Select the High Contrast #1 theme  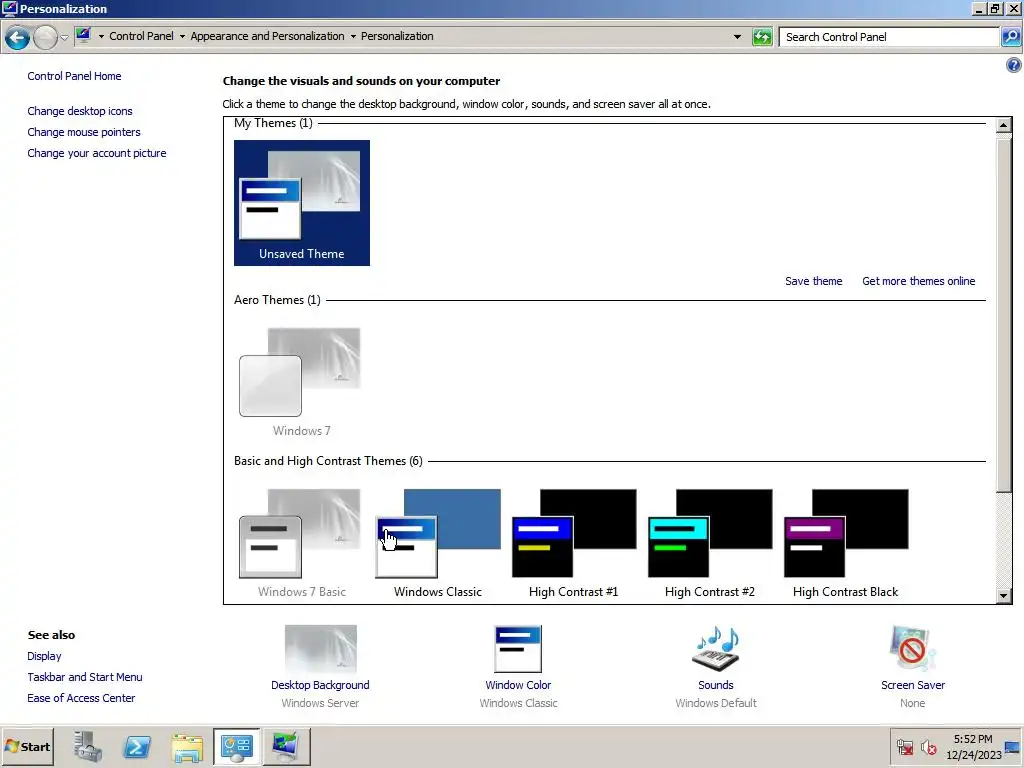tap(573, 543)
